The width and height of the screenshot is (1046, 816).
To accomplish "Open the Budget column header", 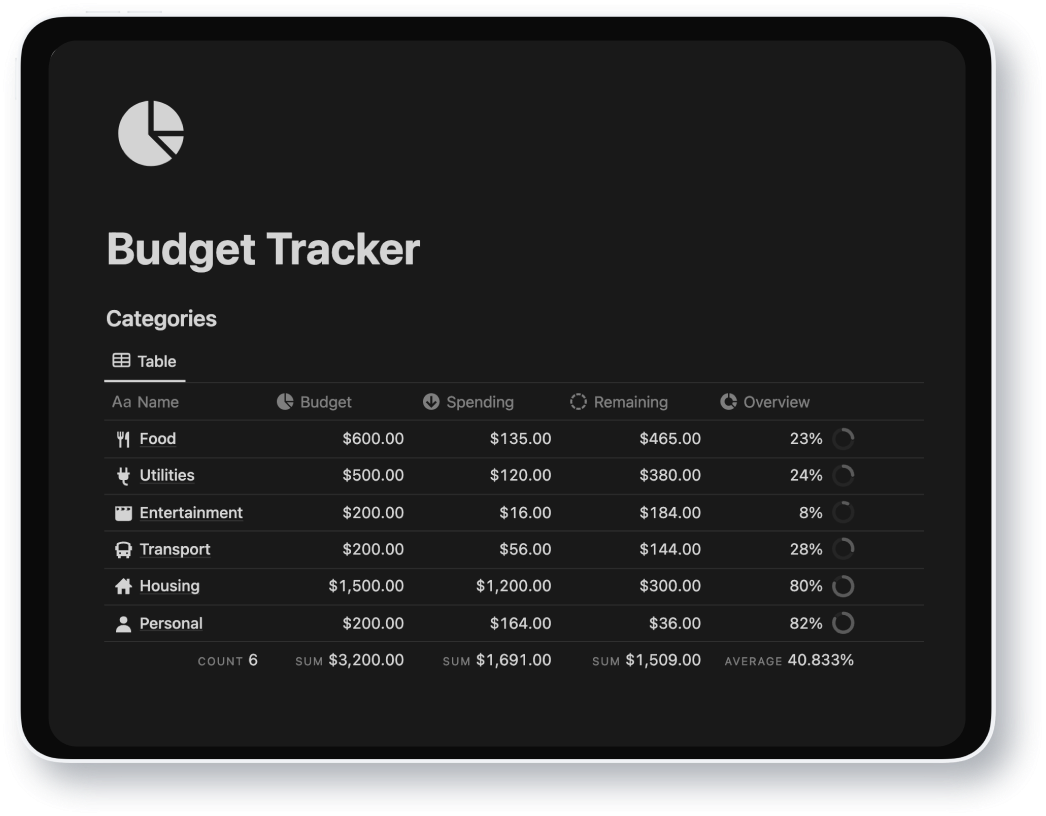I will pos(314,402).
